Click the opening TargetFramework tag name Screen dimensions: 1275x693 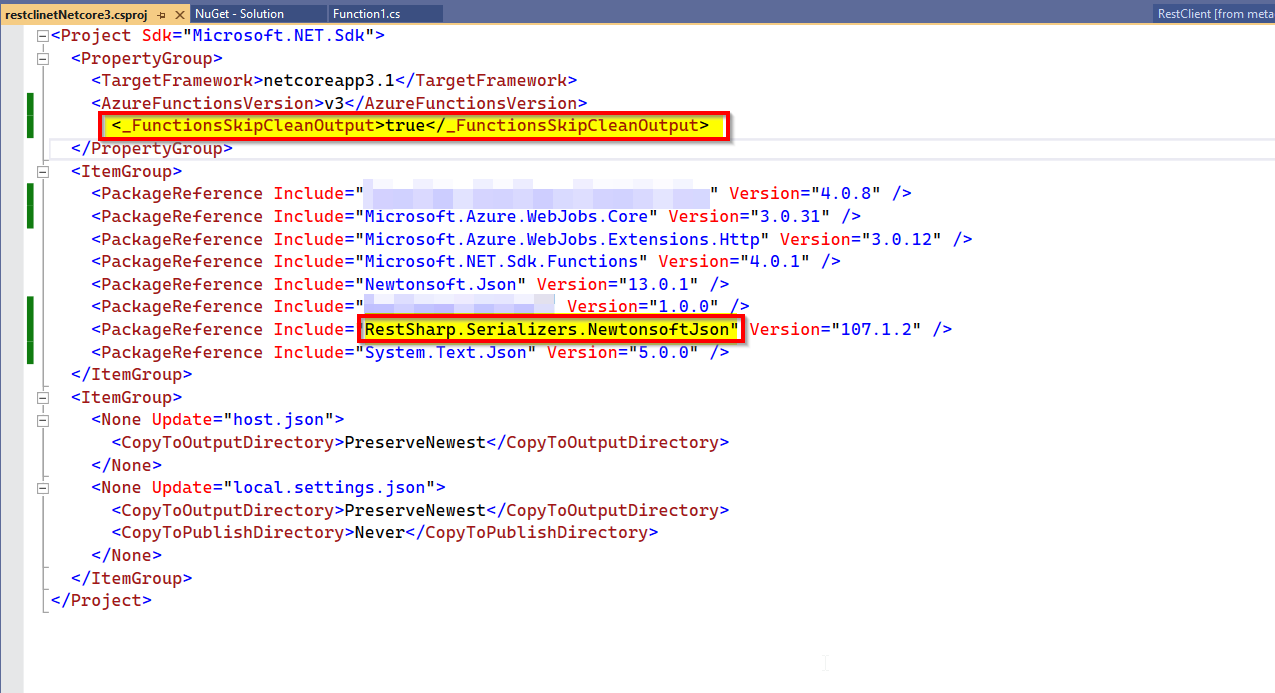[177, 80]
